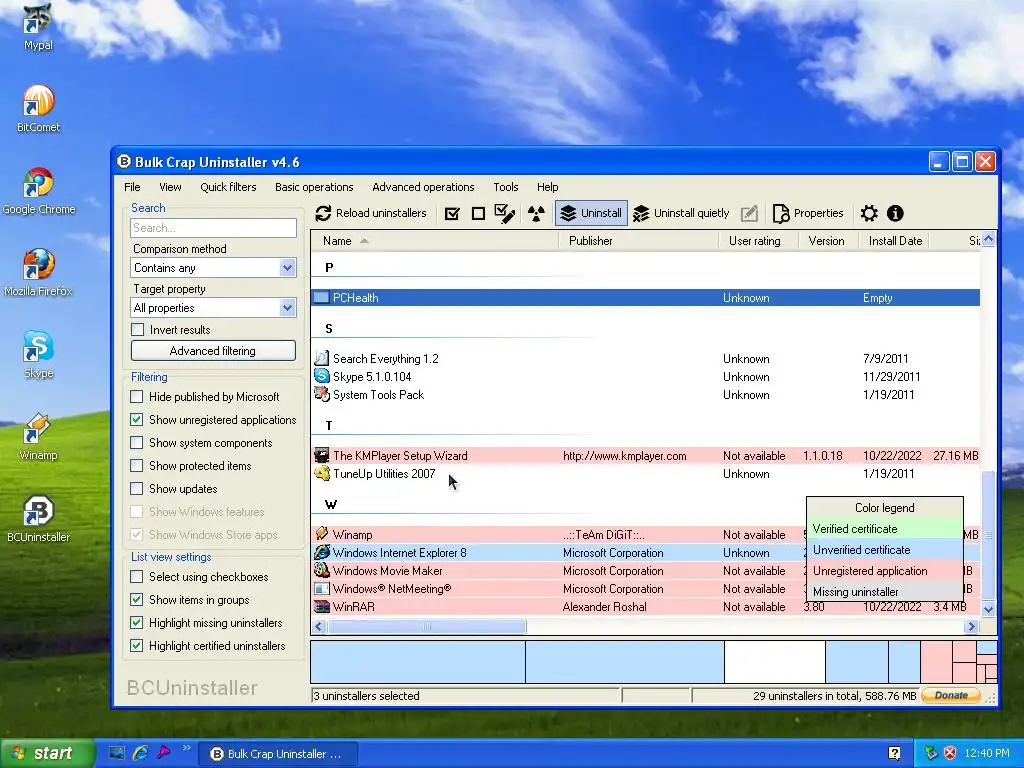
Task: Click the Reload uninstallers icon
Action: tap(323, 214)
